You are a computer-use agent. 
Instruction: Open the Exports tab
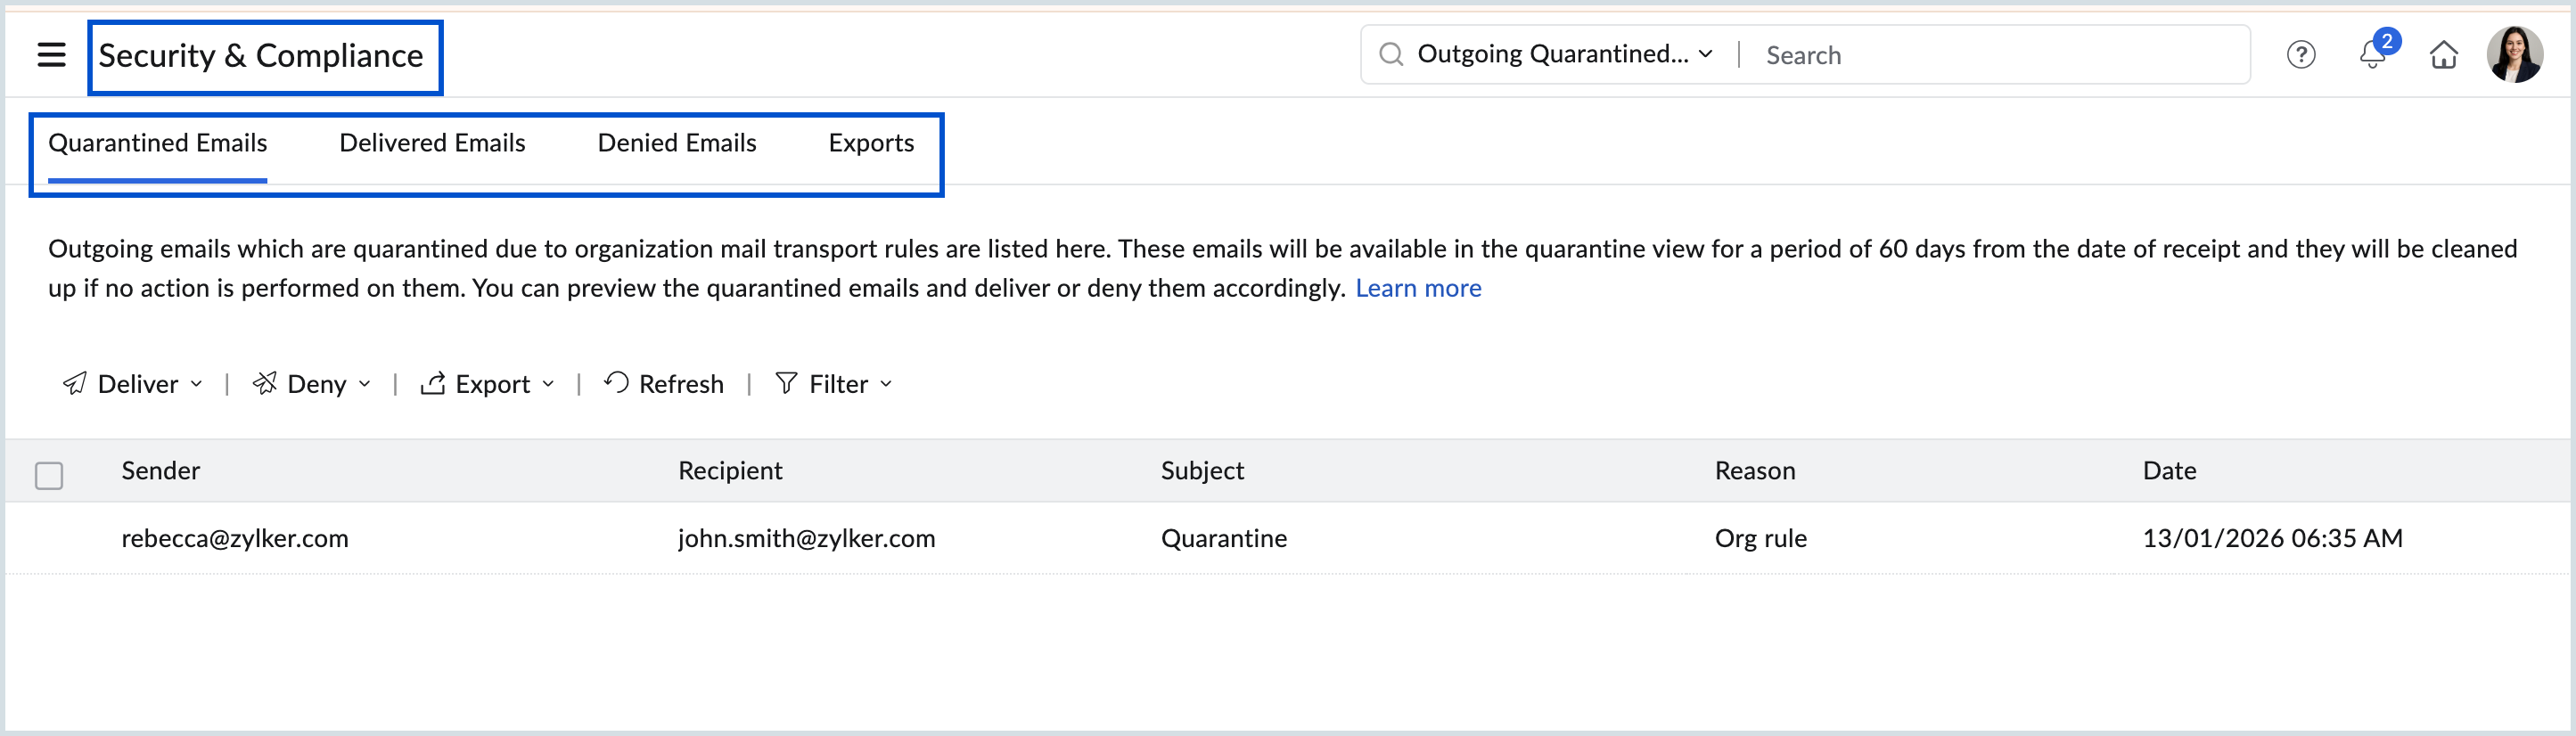871,143
